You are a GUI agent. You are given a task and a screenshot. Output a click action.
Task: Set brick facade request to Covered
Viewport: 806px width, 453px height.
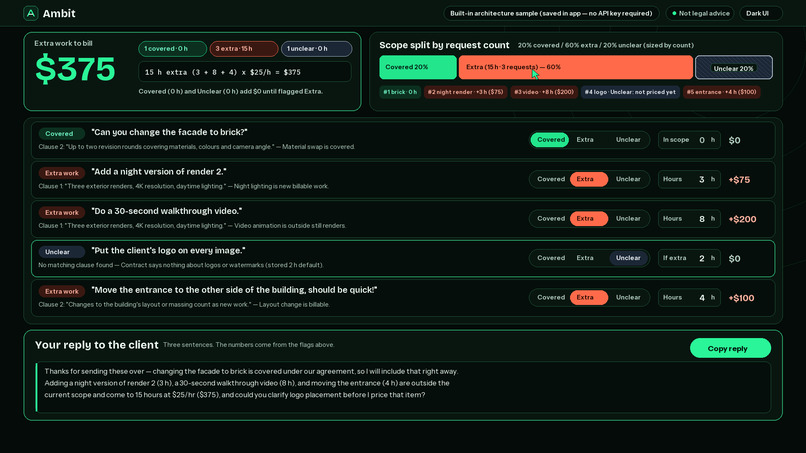point(550,140)
